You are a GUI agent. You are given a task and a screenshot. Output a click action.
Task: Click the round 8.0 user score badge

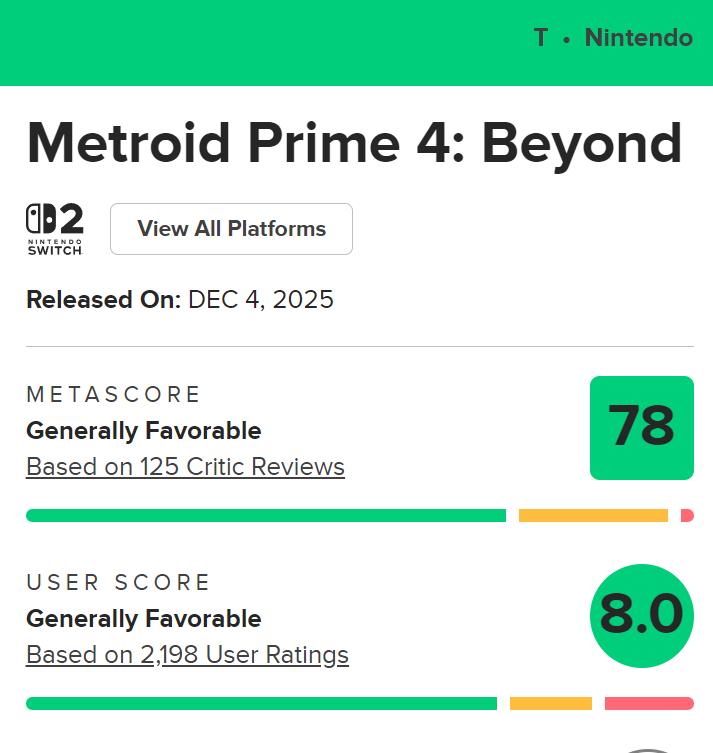coord(641,615)
